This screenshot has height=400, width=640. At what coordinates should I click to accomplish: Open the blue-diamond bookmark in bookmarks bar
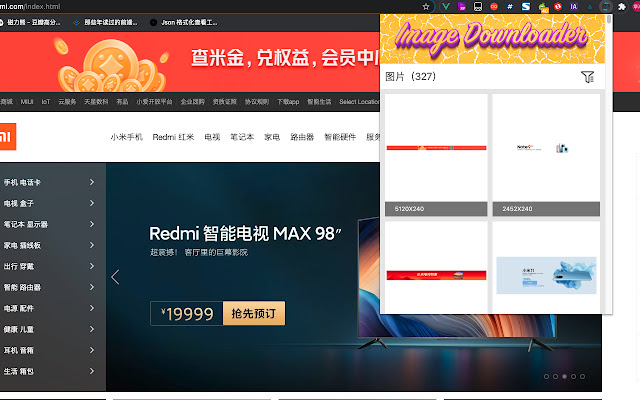coord(106,22)
